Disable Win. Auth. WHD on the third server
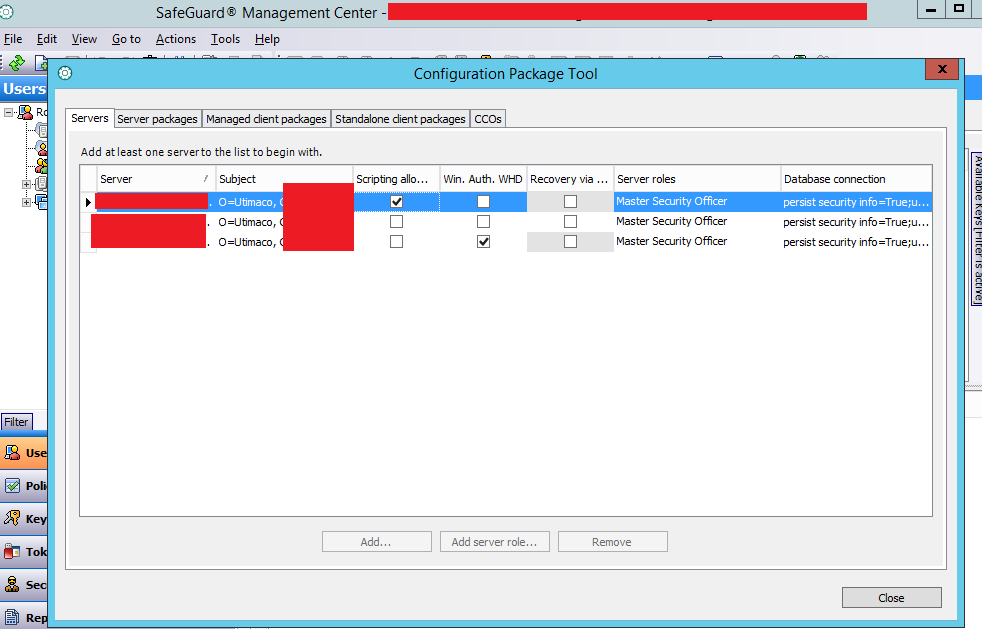This screenshot has height=629, width=982. pyautogui.click(x=484, y=242)
